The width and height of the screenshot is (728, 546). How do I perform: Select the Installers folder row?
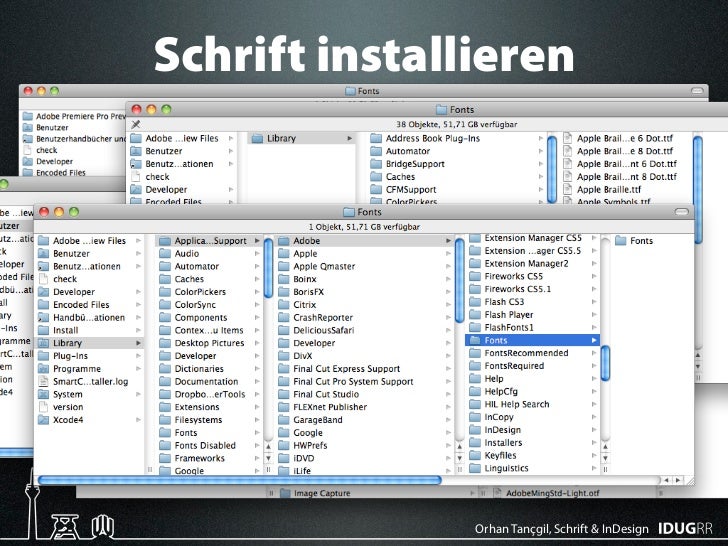click(x=532, y=442)
